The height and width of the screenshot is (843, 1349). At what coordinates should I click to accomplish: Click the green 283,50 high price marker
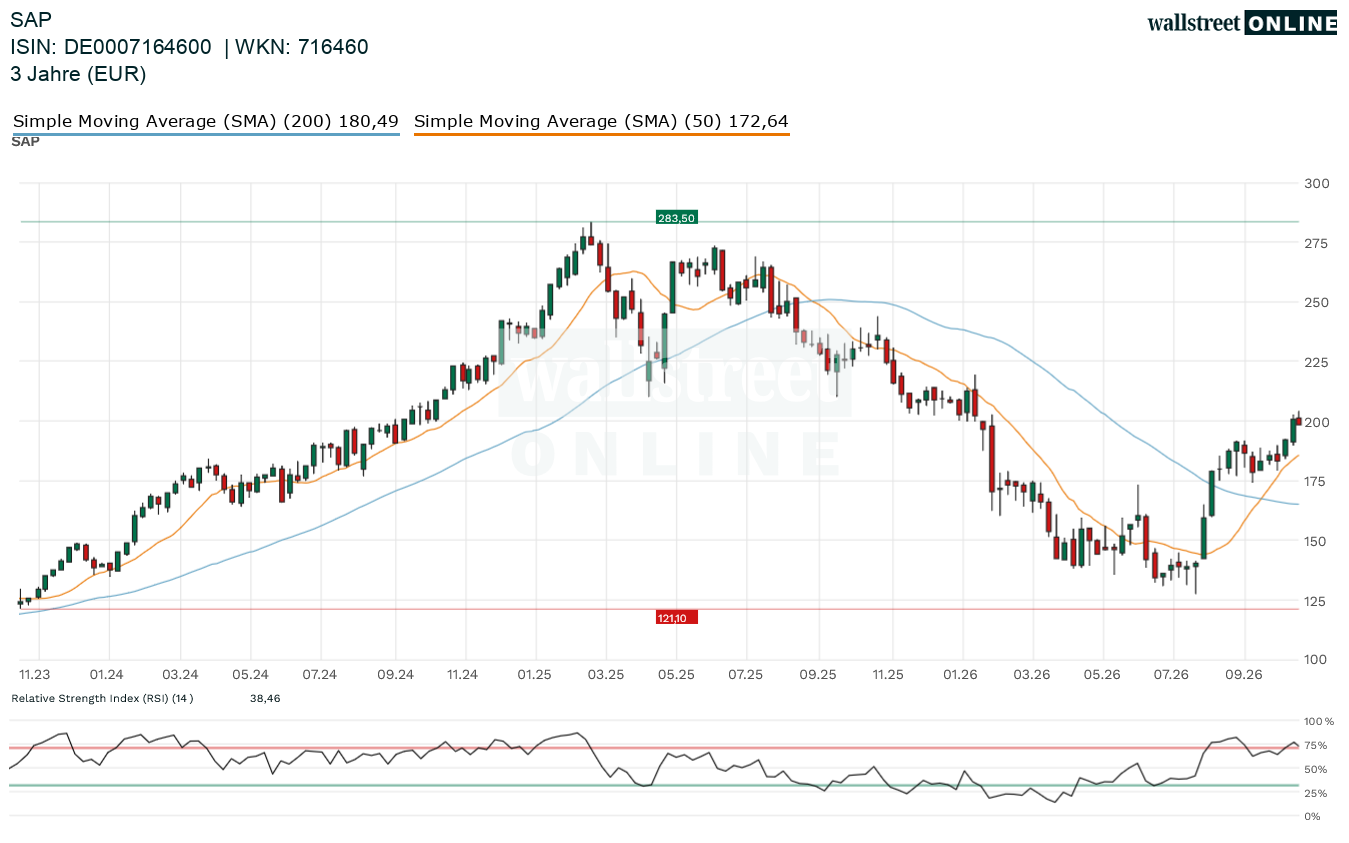tap(676, 217)
